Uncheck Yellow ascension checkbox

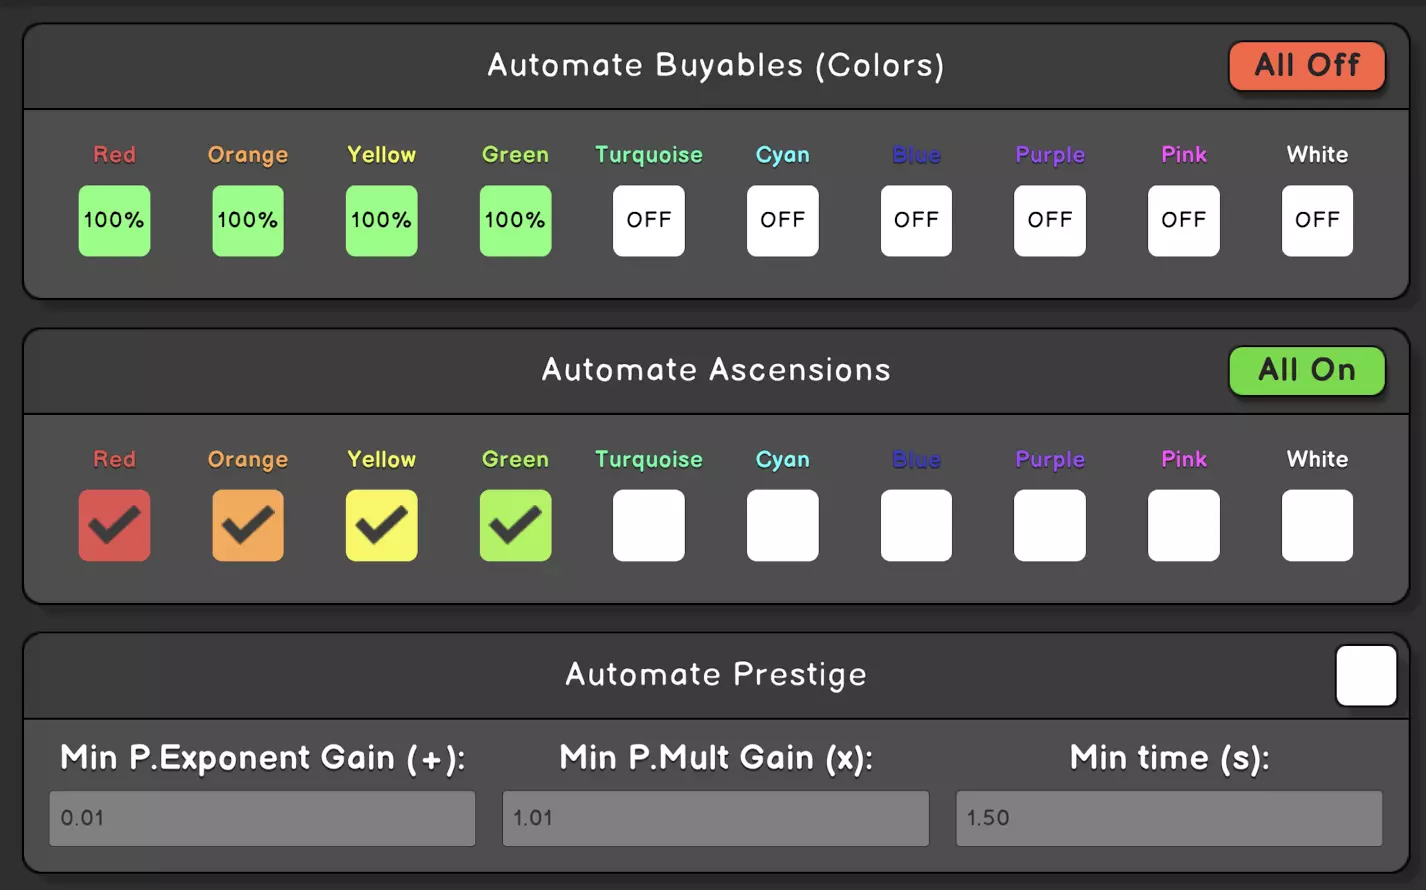(382, 525)
